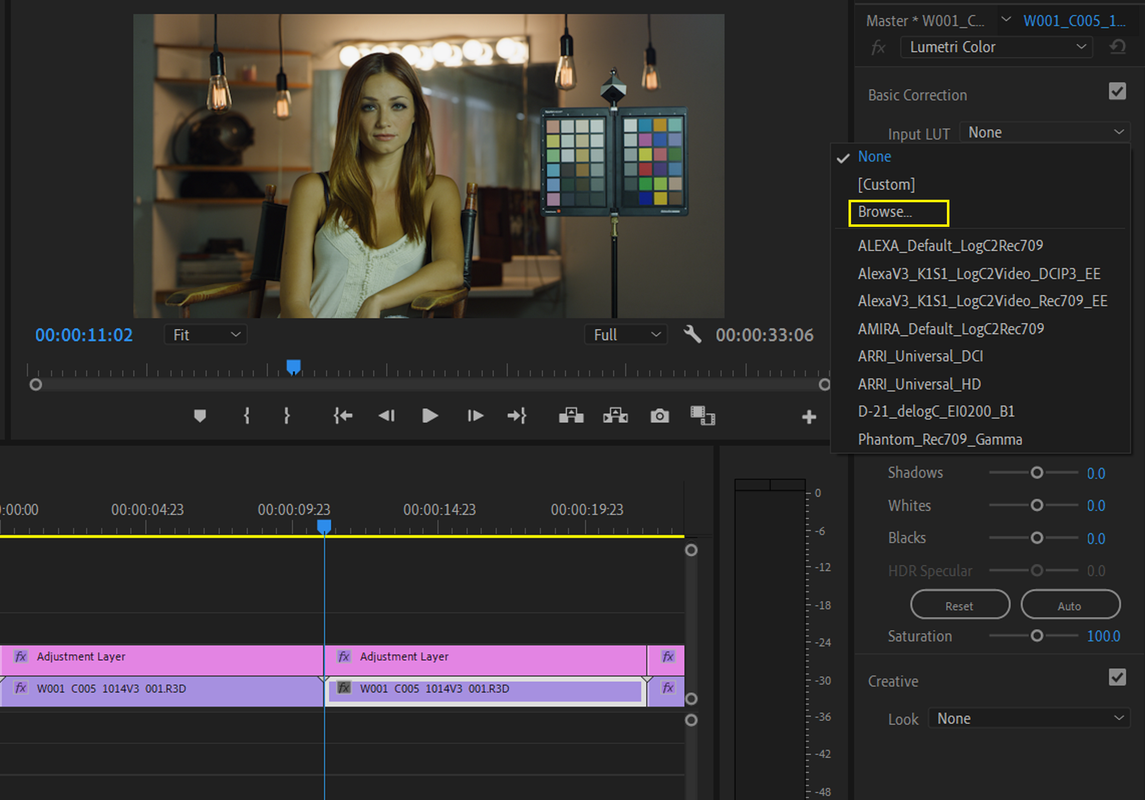Go to In point

tap(342, 416)
